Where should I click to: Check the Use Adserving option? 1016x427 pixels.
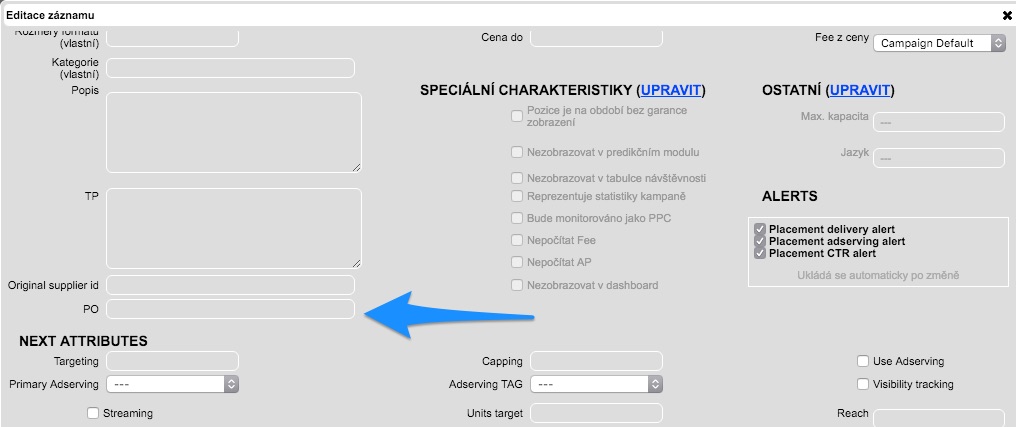tap(863, 361)
